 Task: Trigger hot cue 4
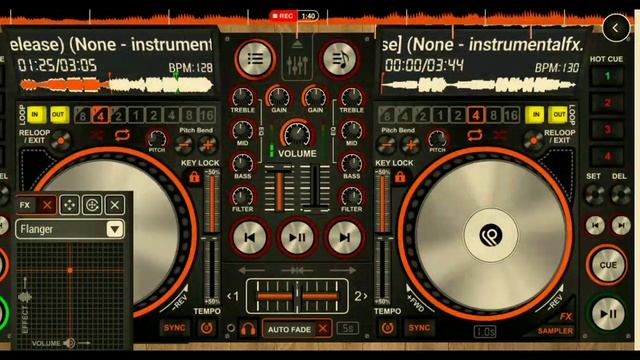pos(607,156)
